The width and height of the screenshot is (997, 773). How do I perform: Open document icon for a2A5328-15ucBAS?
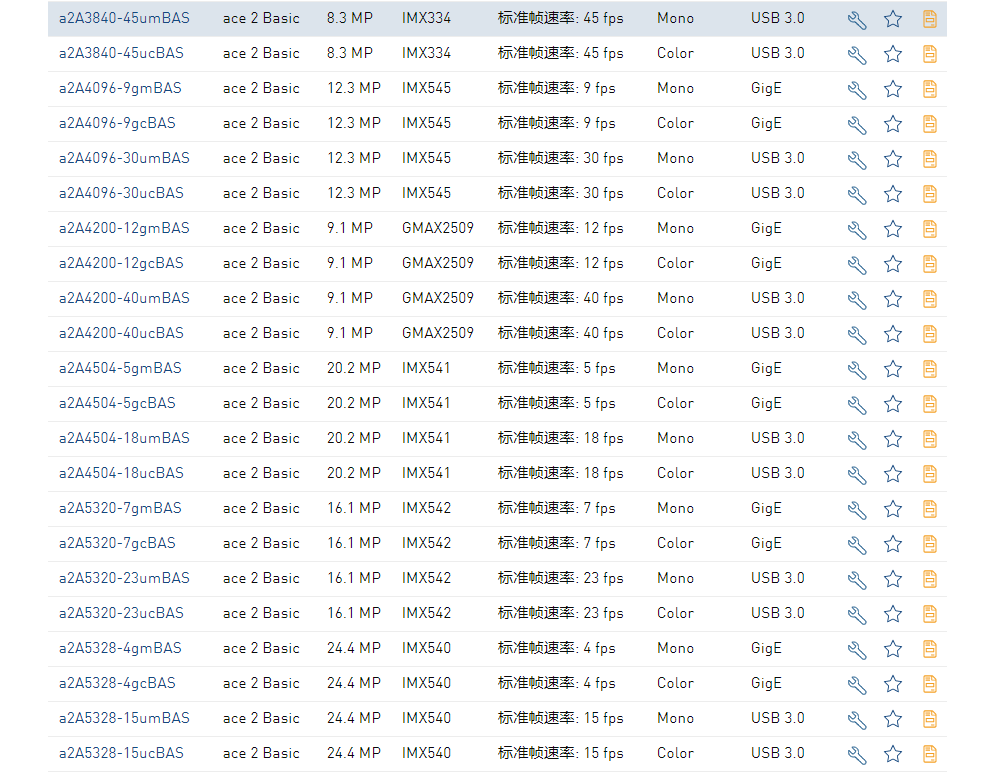click(930, 753)
